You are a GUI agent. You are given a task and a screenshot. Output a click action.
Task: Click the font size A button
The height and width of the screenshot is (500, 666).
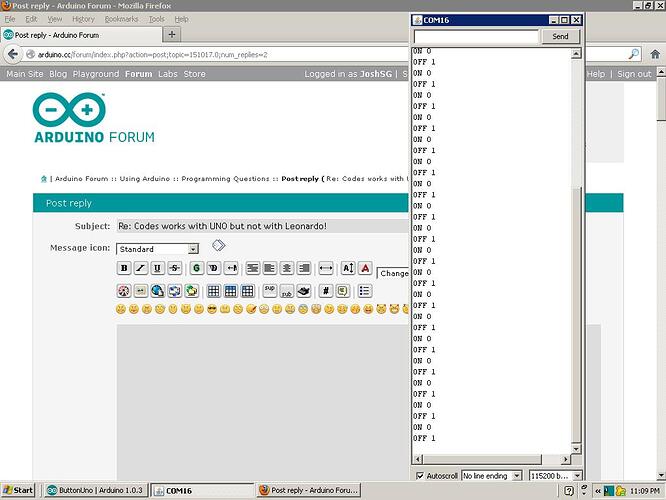click(348, 268)
